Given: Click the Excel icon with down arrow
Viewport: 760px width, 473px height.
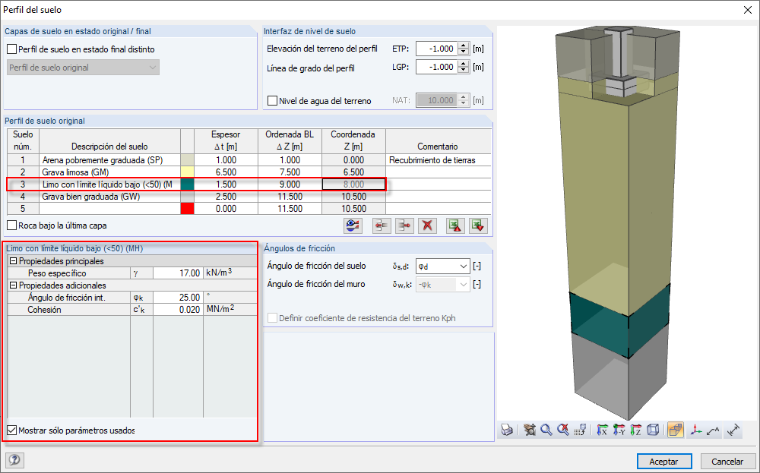Looking at the screenshot, I should click(x=478, y=226).
